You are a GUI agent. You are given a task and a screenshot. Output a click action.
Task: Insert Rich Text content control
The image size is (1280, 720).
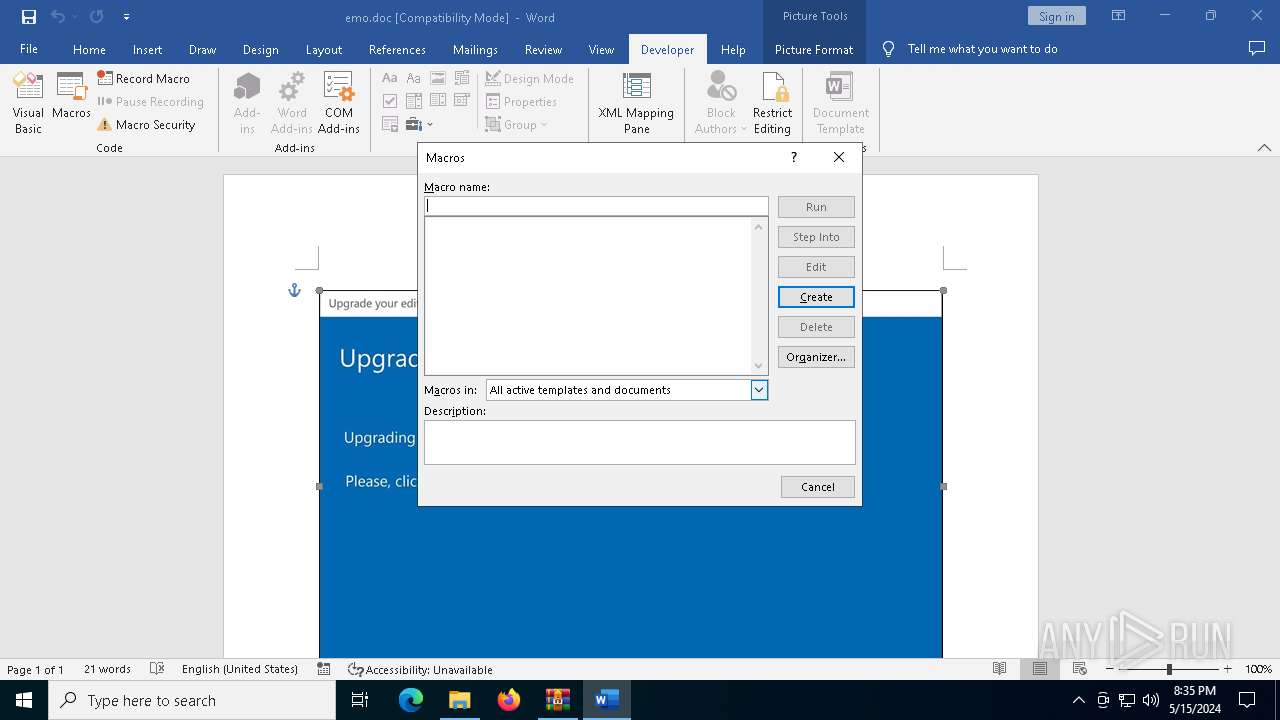point(390,78)
